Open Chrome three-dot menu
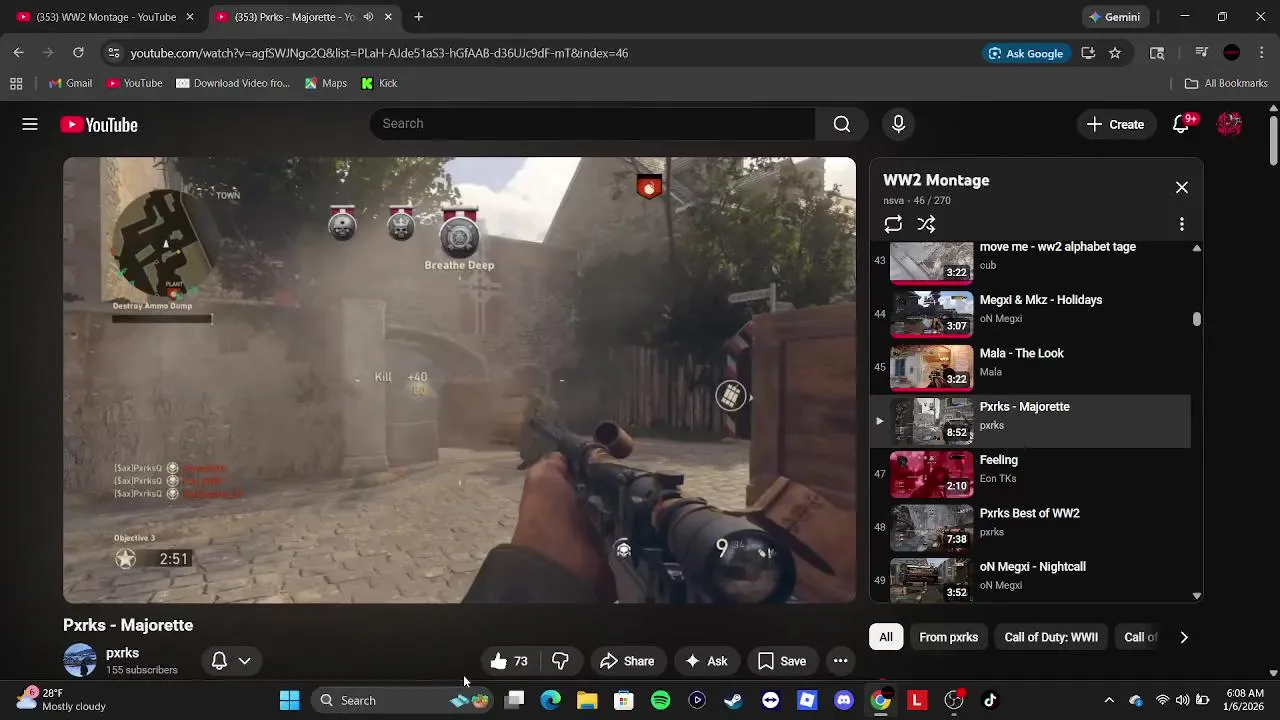 click(x=1262, y=53)
